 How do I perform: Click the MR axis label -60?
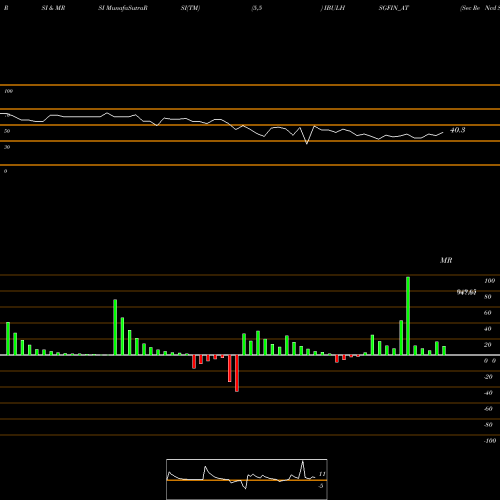(x=488, y=409)
